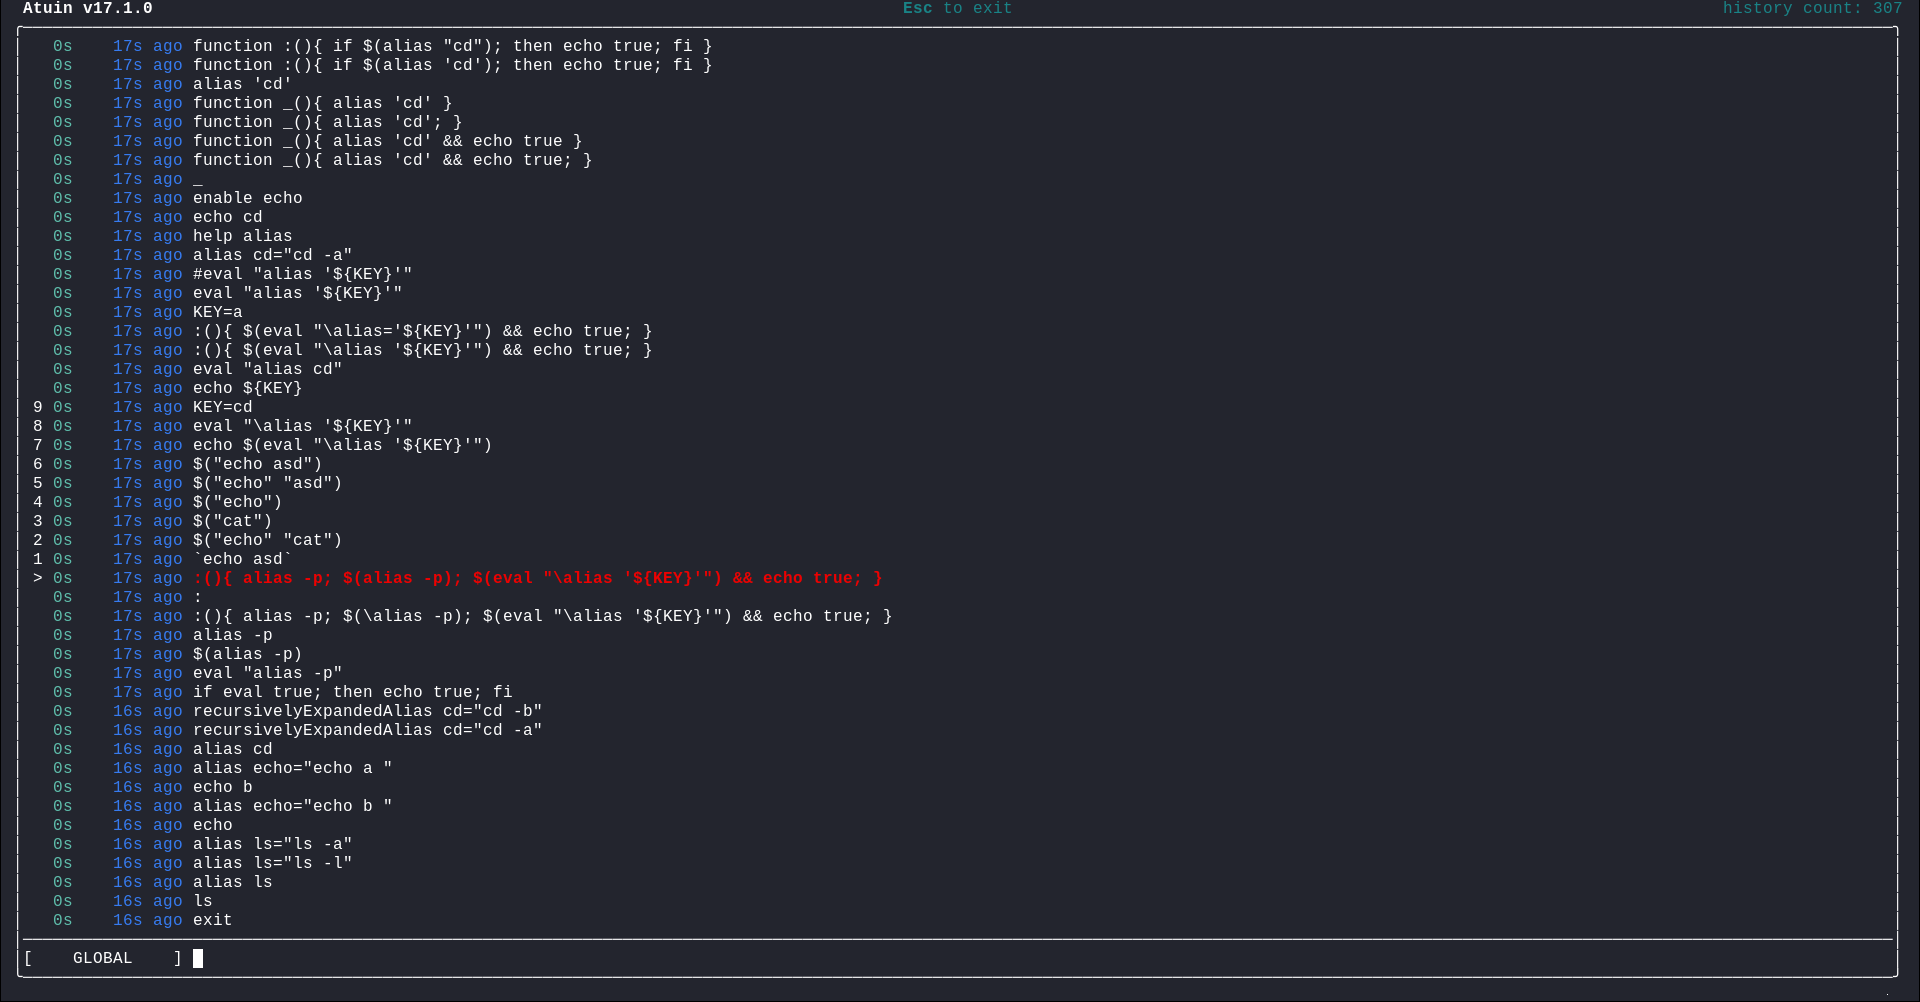Select history entry '$("echo")'
The image size is (1920, 1002).
click(x=238, y=502)
